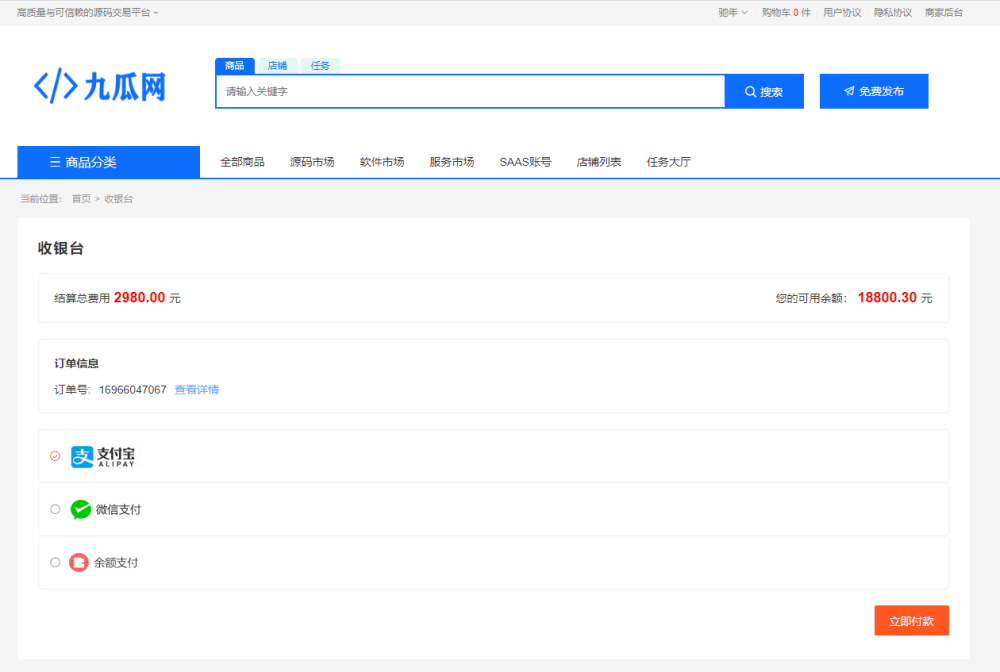Go to the SAAS账号 menu item
This screenshot has height=672, width=1000.
pos(525,162)
